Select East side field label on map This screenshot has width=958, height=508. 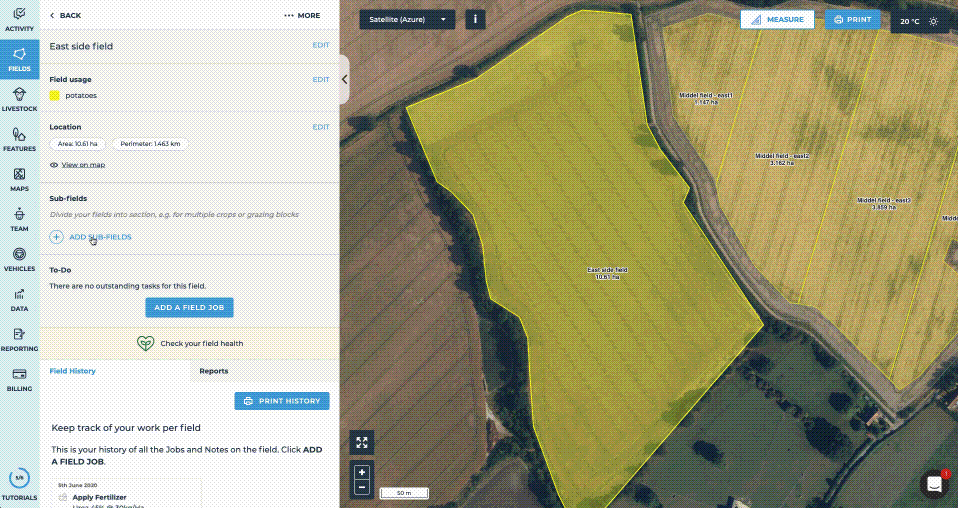pyautogui.click(x=607, y=273)
